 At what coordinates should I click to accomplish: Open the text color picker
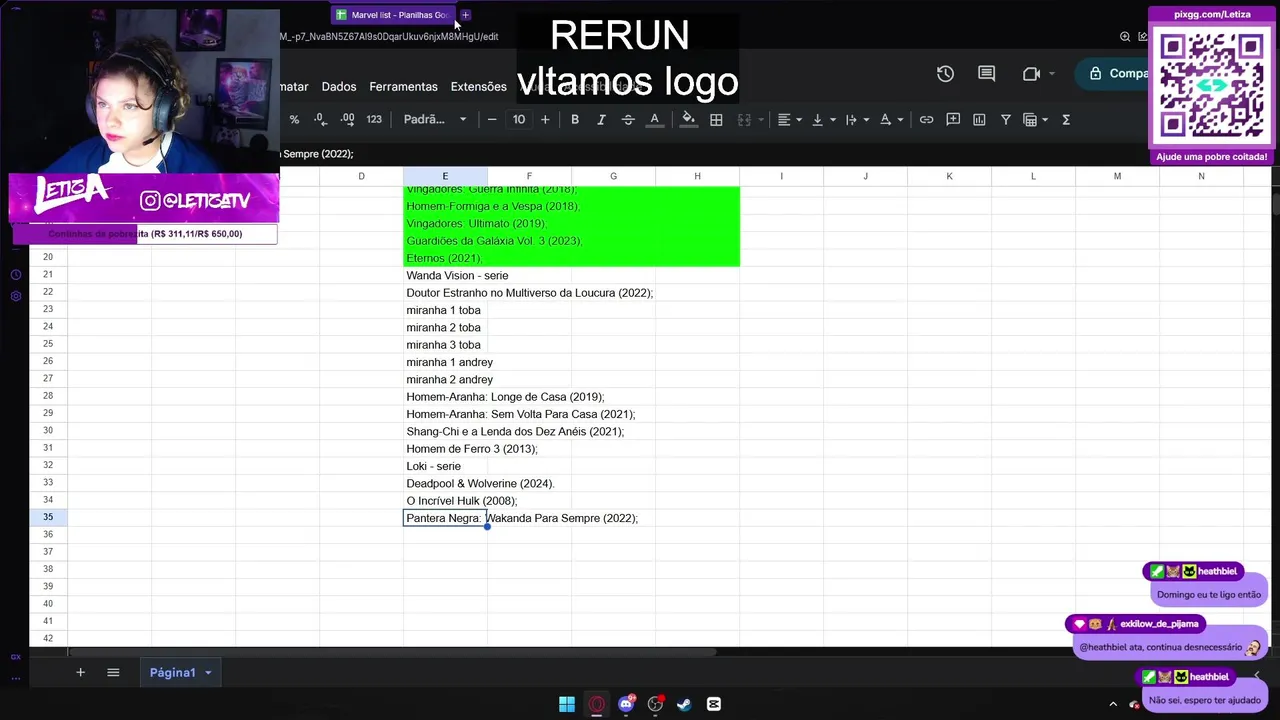(655, 119)
